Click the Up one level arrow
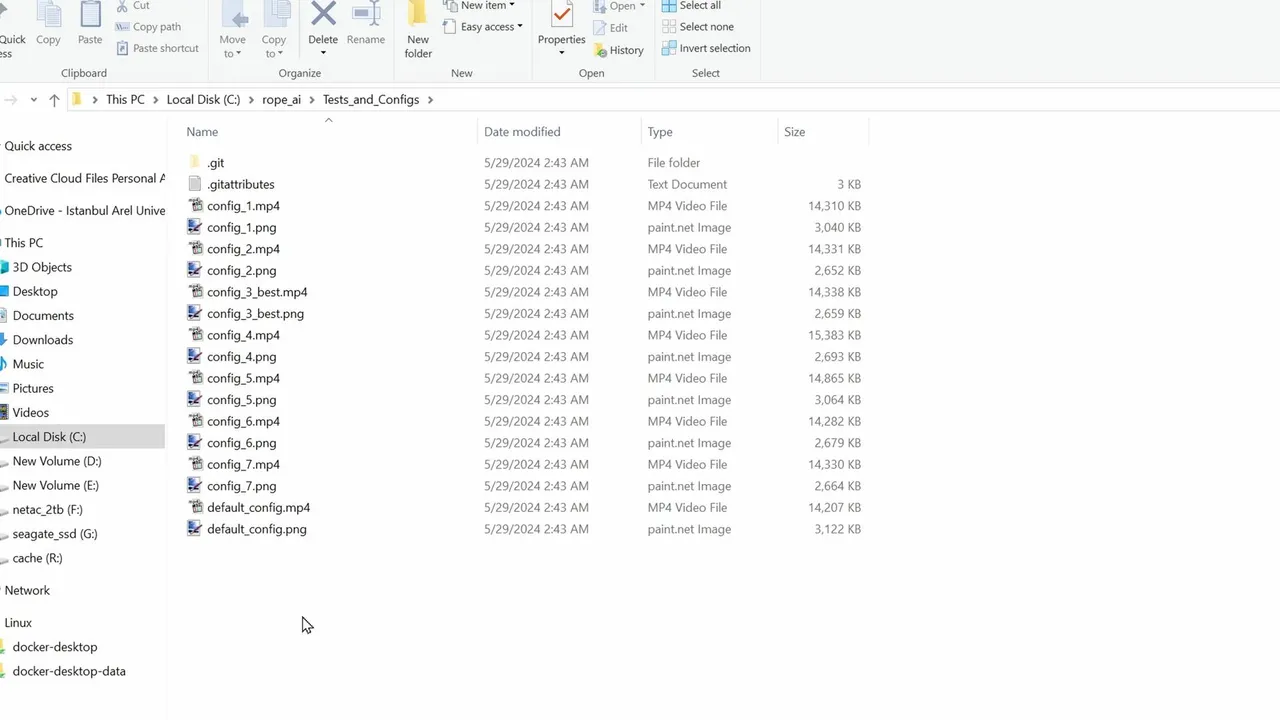 [54, 100]
